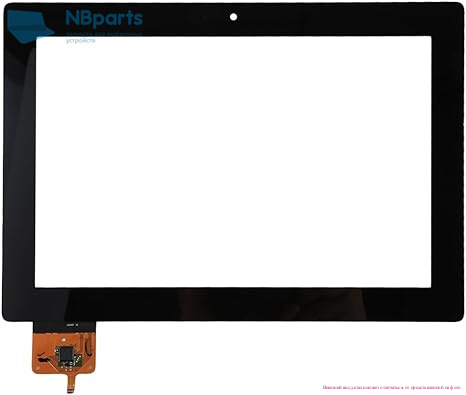Click the blue laptop logo icon
466x395 pixels.
tap(31, 26)
